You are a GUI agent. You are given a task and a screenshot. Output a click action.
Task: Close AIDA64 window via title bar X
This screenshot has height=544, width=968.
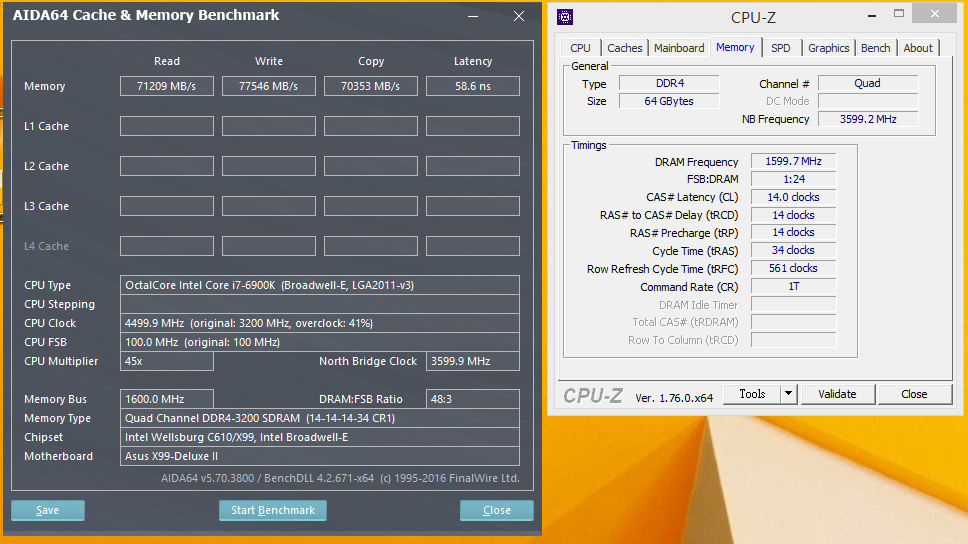coord(519,17)
